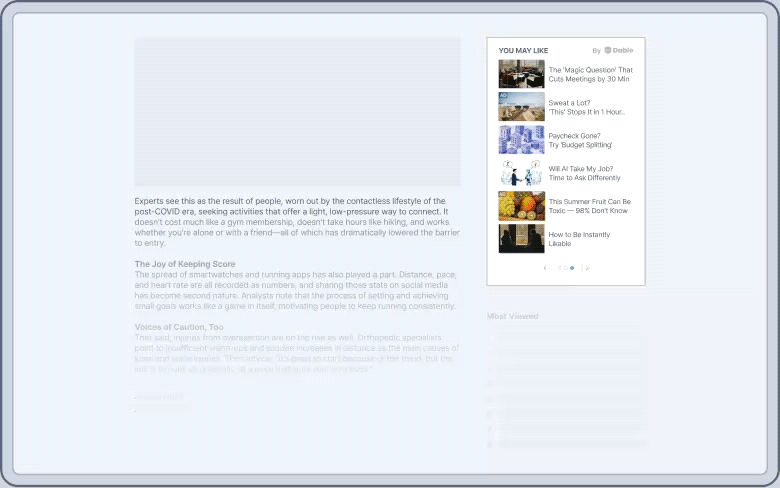Click the Dable logo icon
Screen dimensions: 780x488
(607, 50)
